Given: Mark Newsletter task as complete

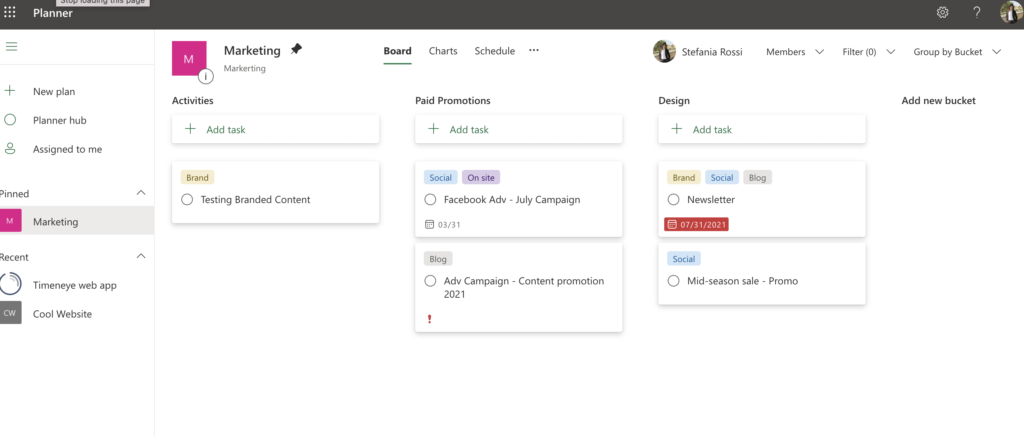Looking at the screenshot, I should (x=673, y=199).
